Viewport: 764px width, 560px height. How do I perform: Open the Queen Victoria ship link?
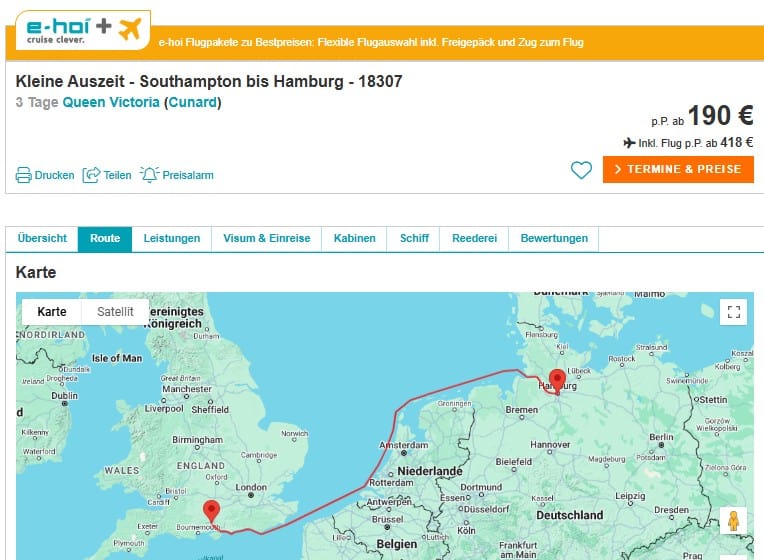coord(111,102)
